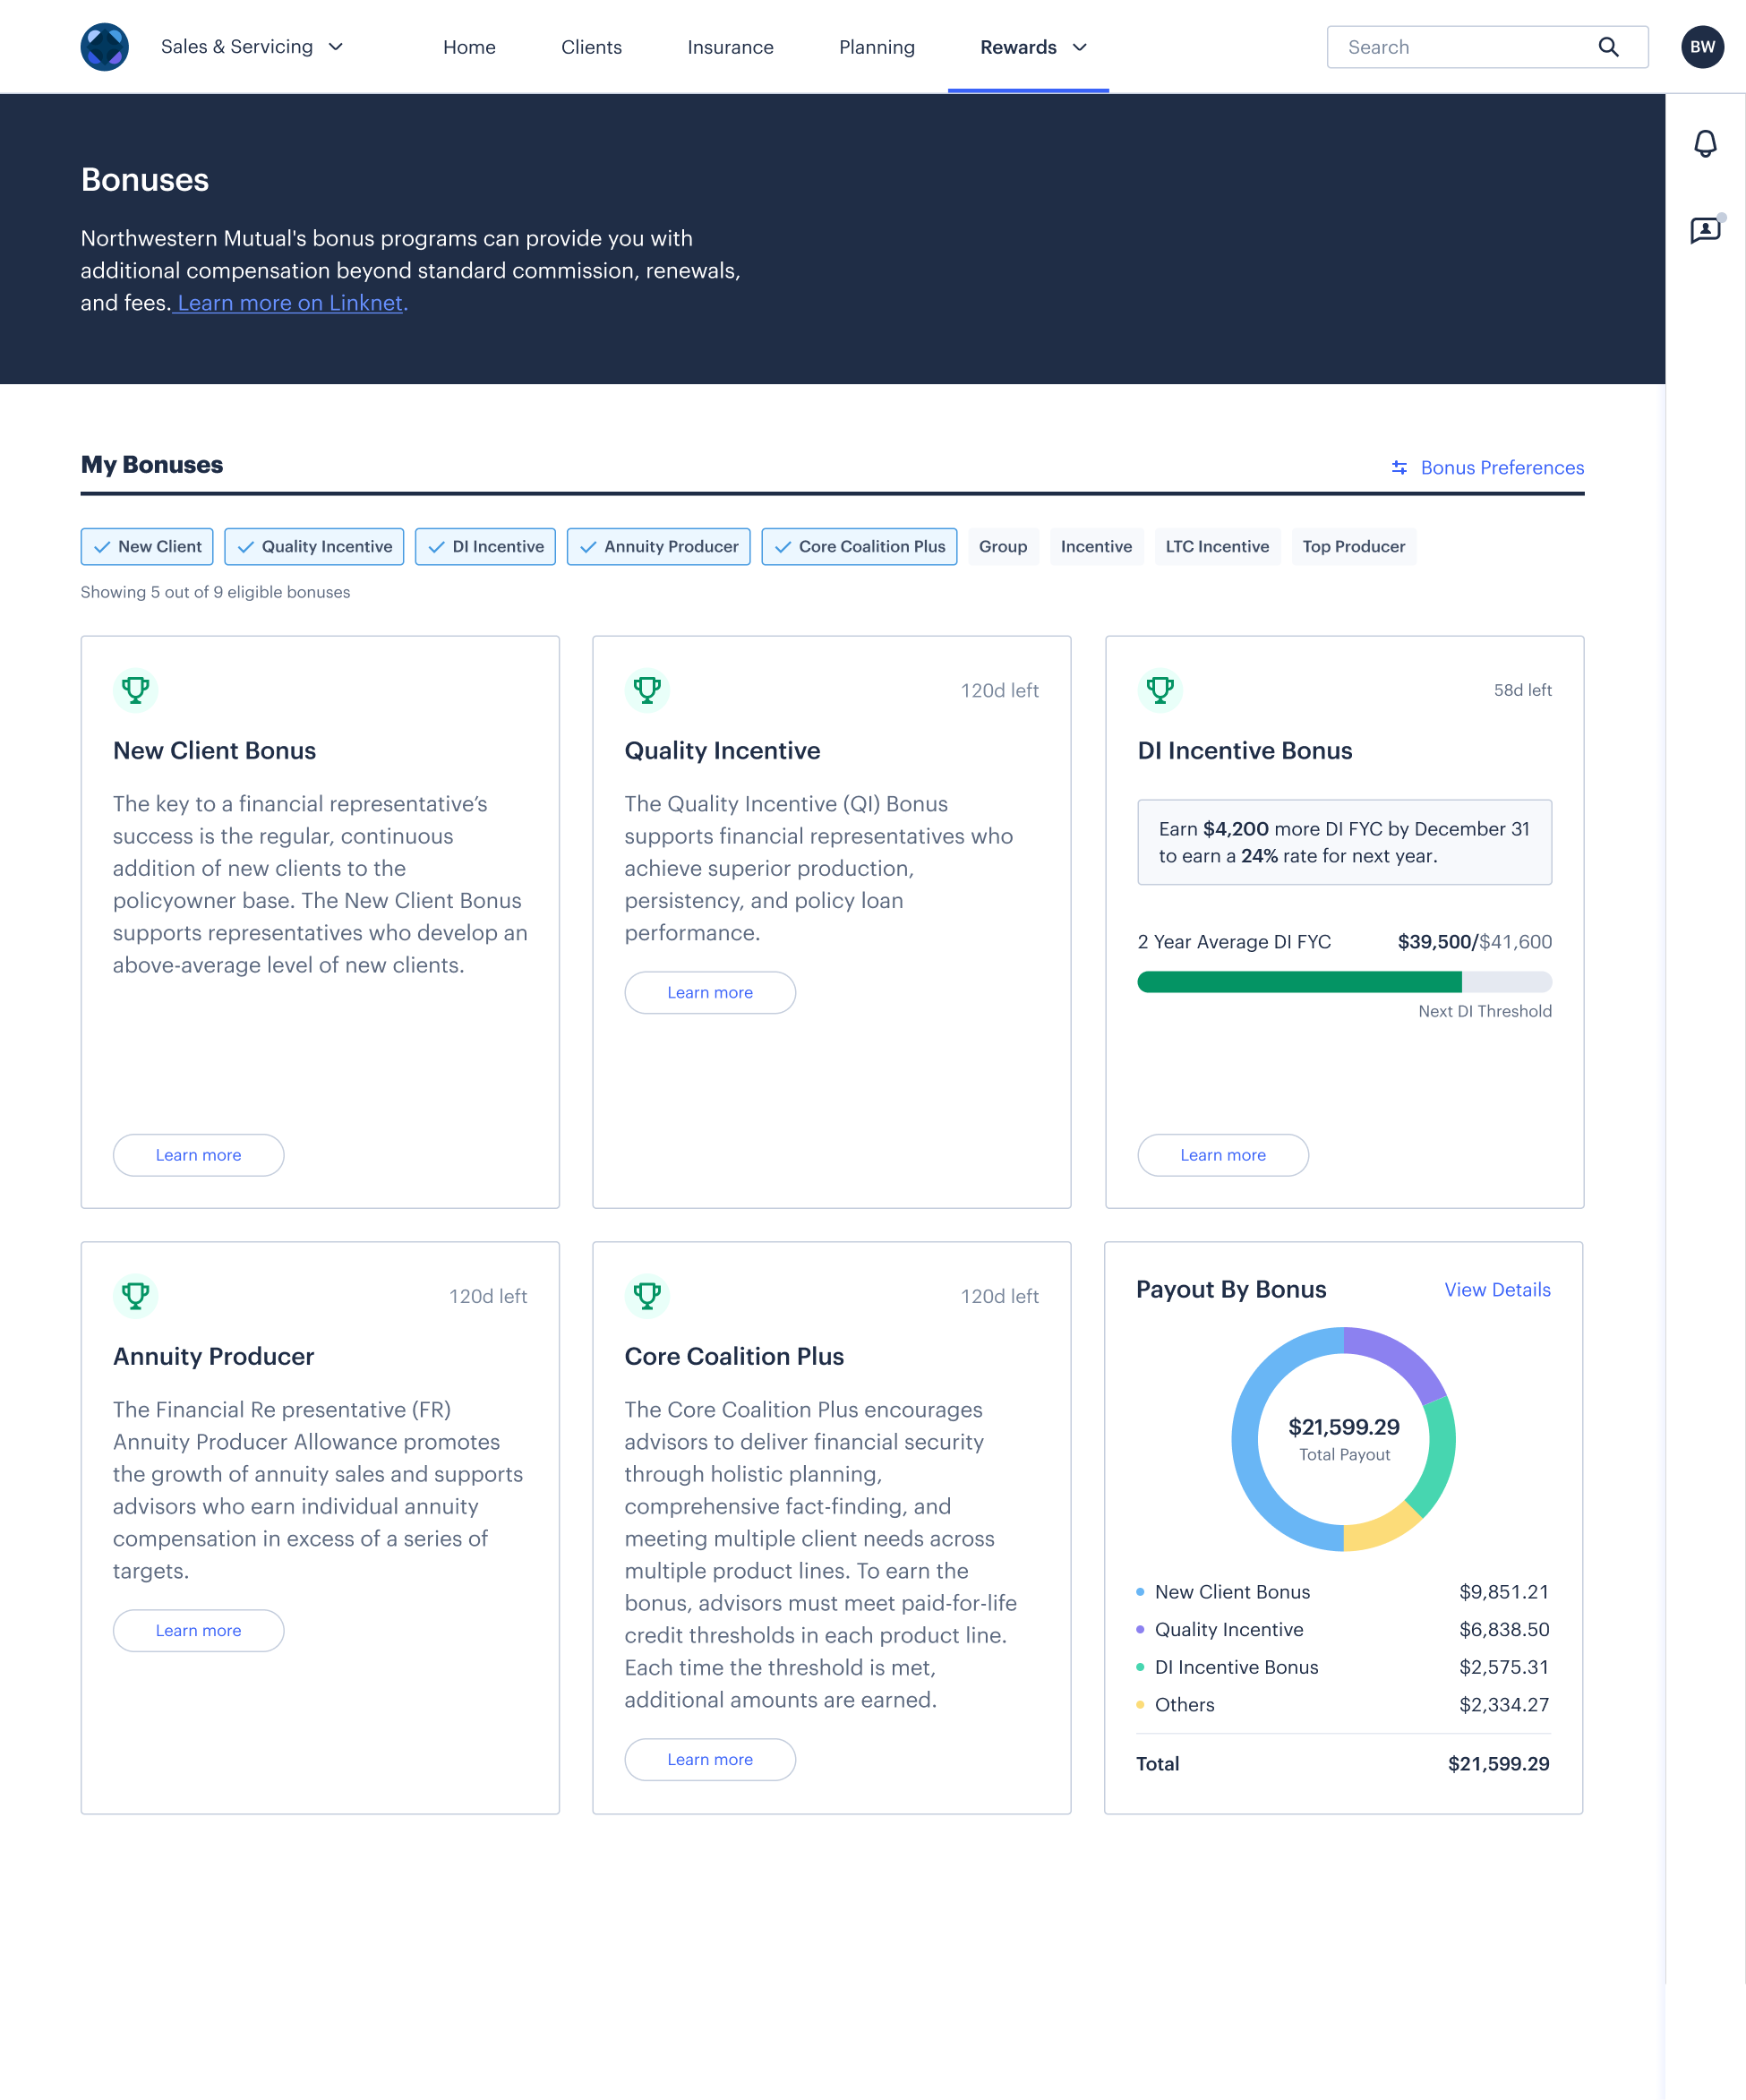Click the yellow Others legend dot

pos(1140,1704)
